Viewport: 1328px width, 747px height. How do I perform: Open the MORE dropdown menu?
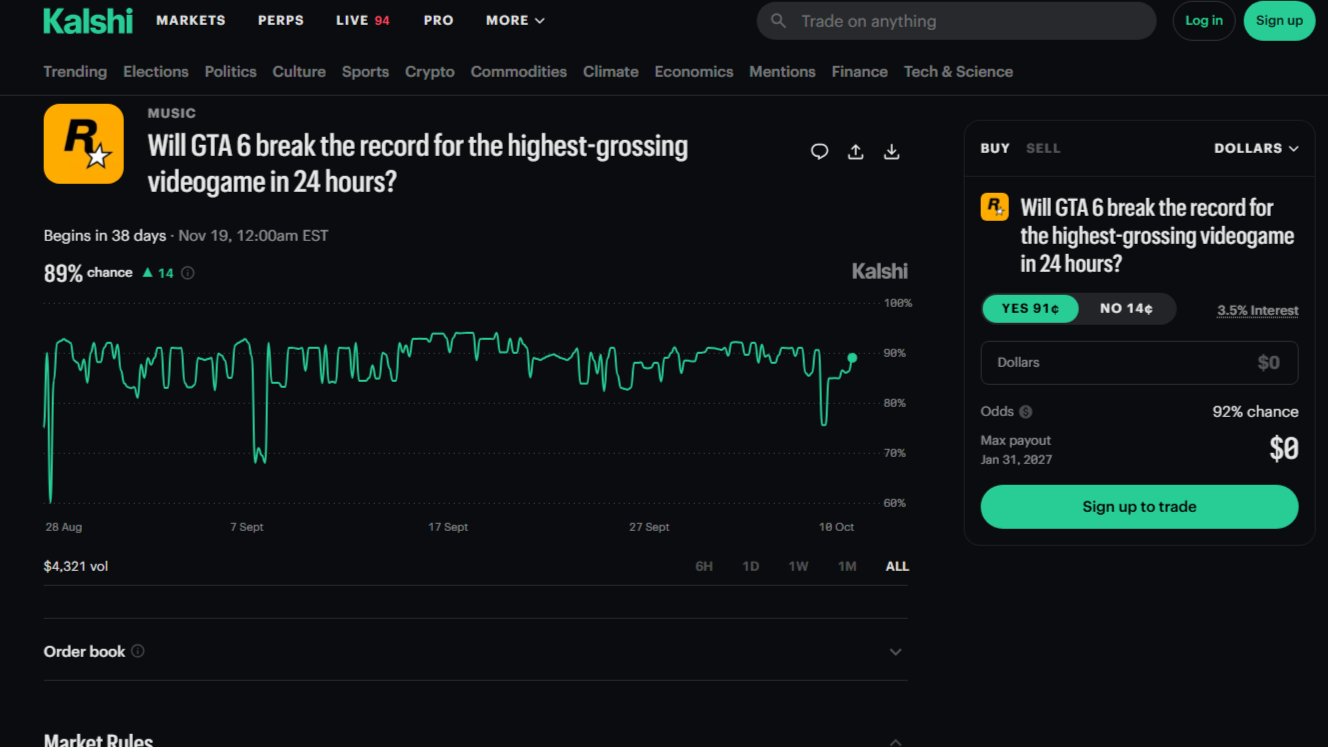[515, 20]
